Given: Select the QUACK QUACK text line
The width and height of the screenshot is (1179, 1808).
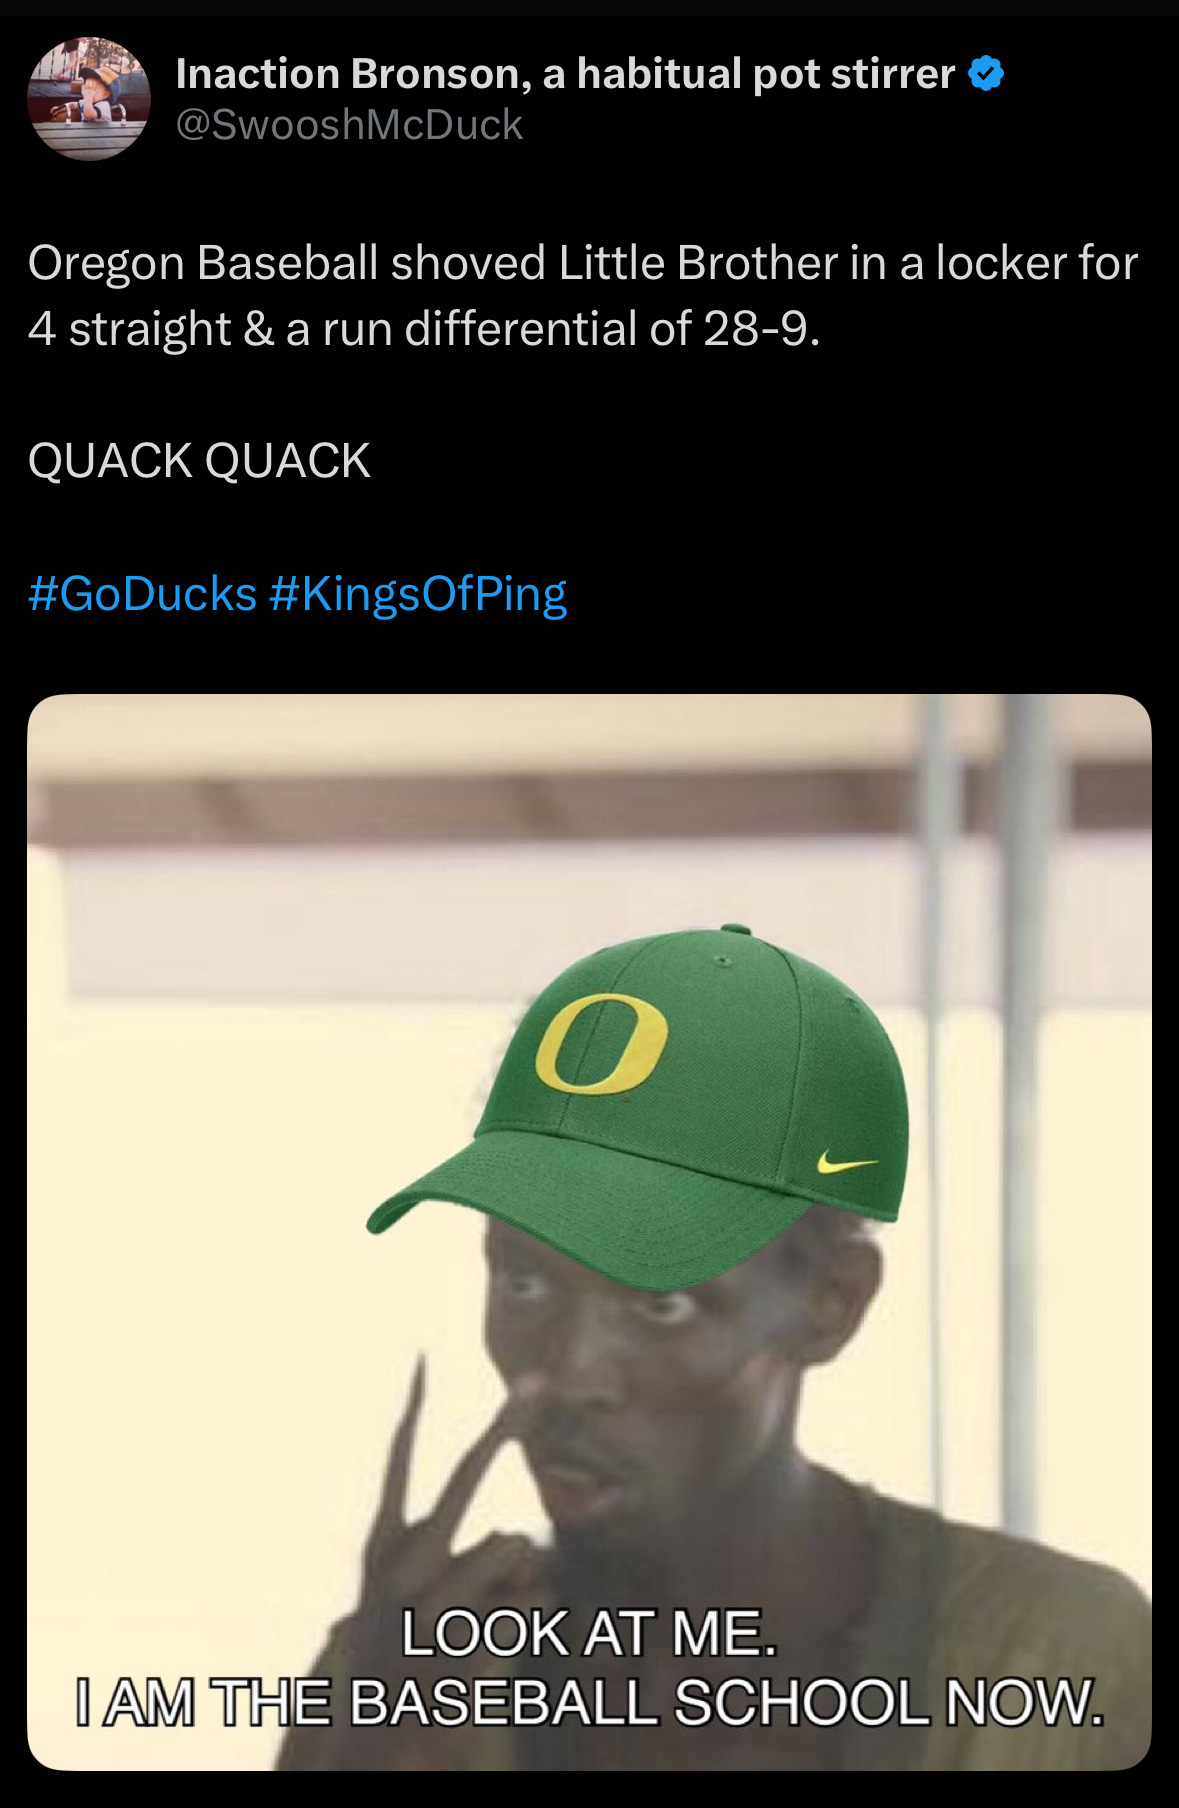Looking at the screenshot, I should [x=199, y=461].
